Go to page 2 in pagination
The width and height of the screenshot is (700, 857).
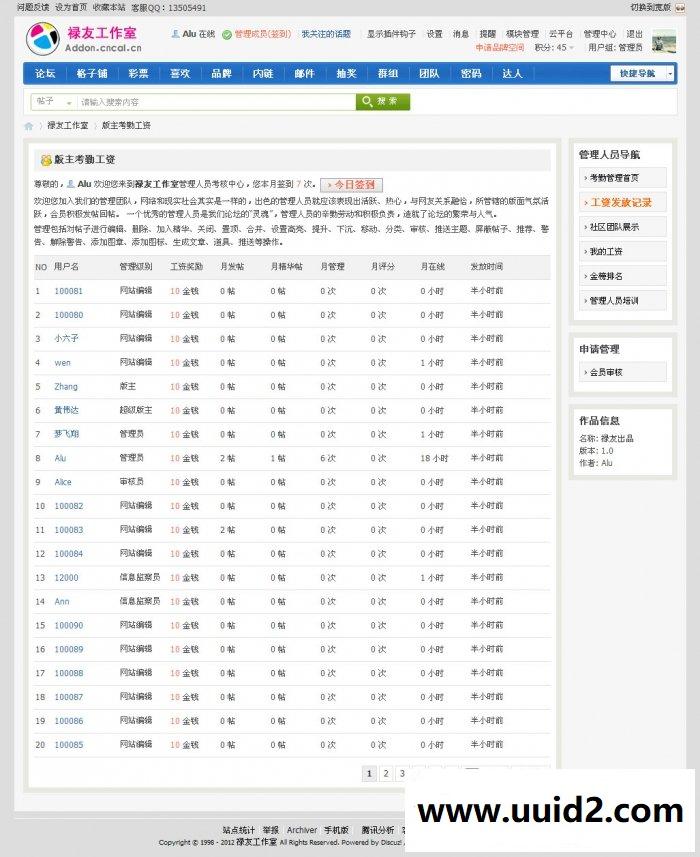[386, 773]
